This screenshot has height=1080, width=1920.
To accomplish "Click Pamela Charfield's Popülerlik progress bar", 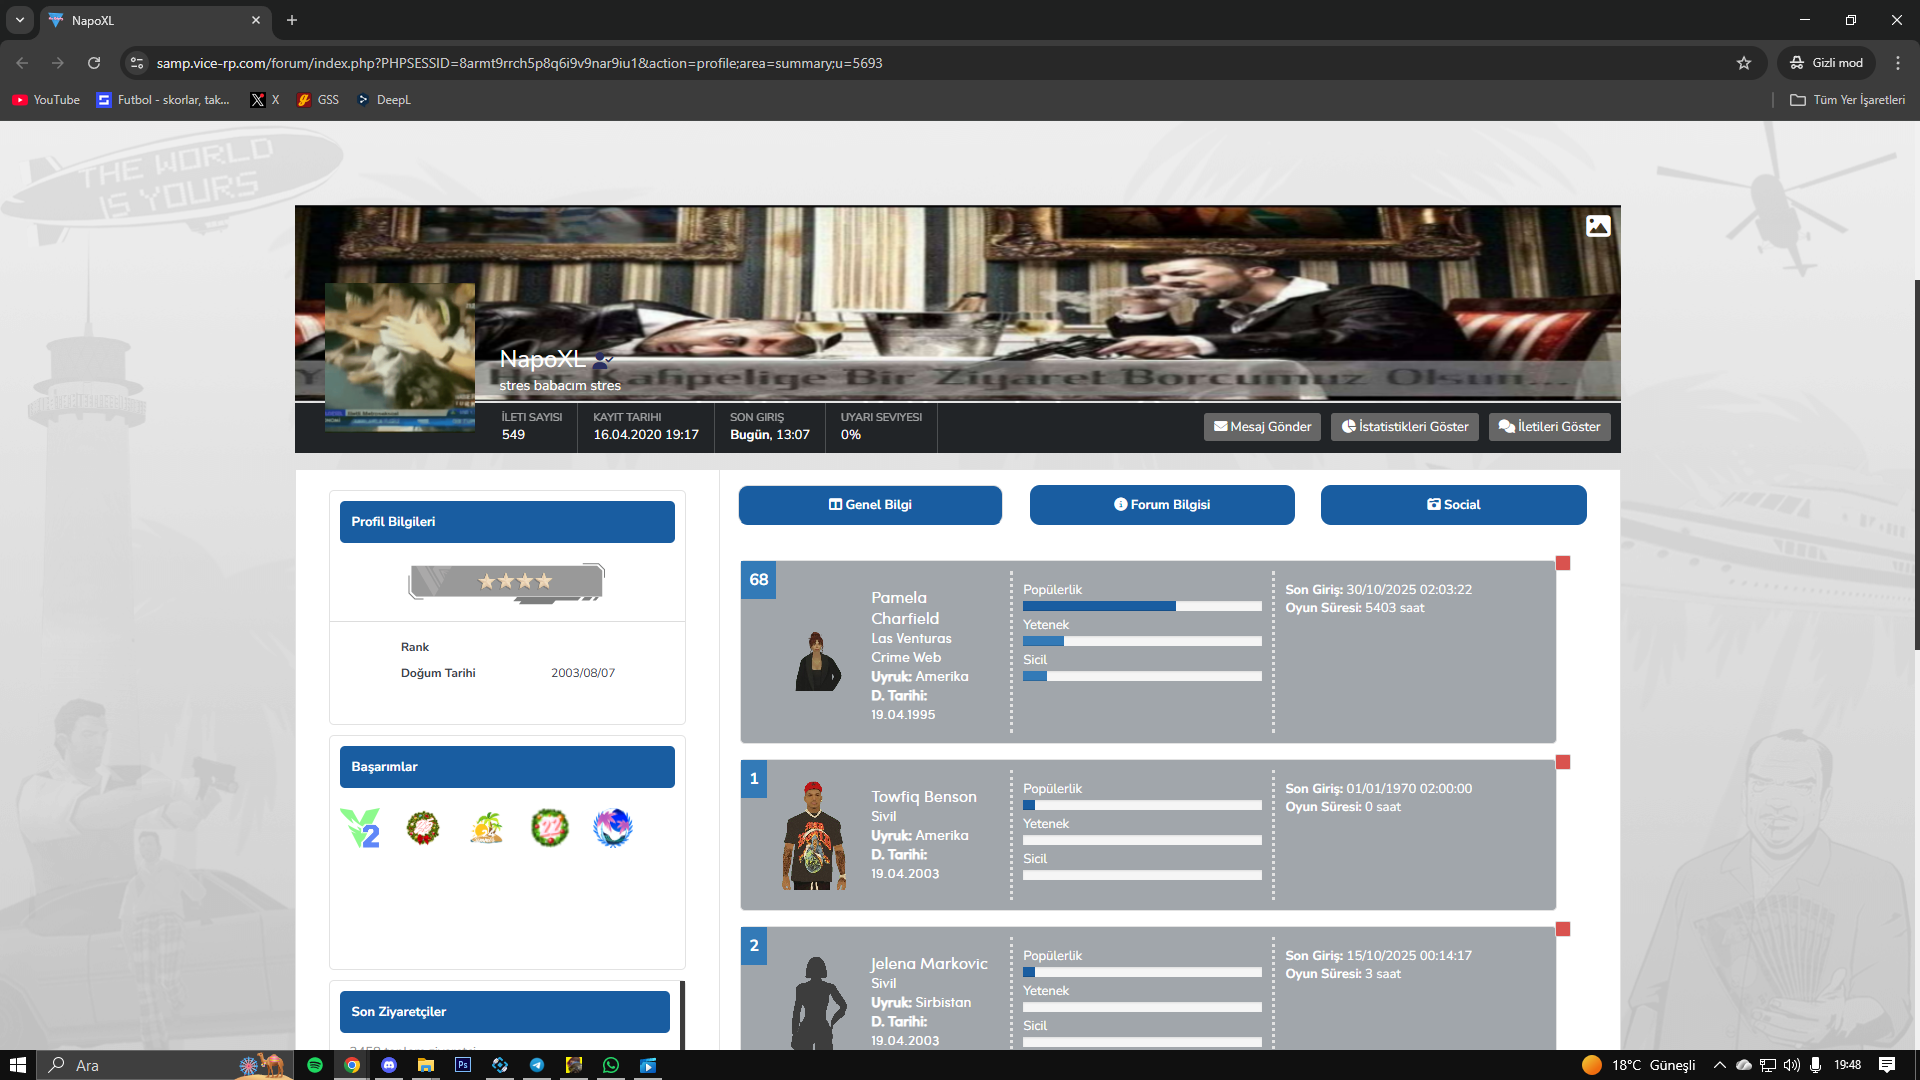I will [x=1142, y=606].
